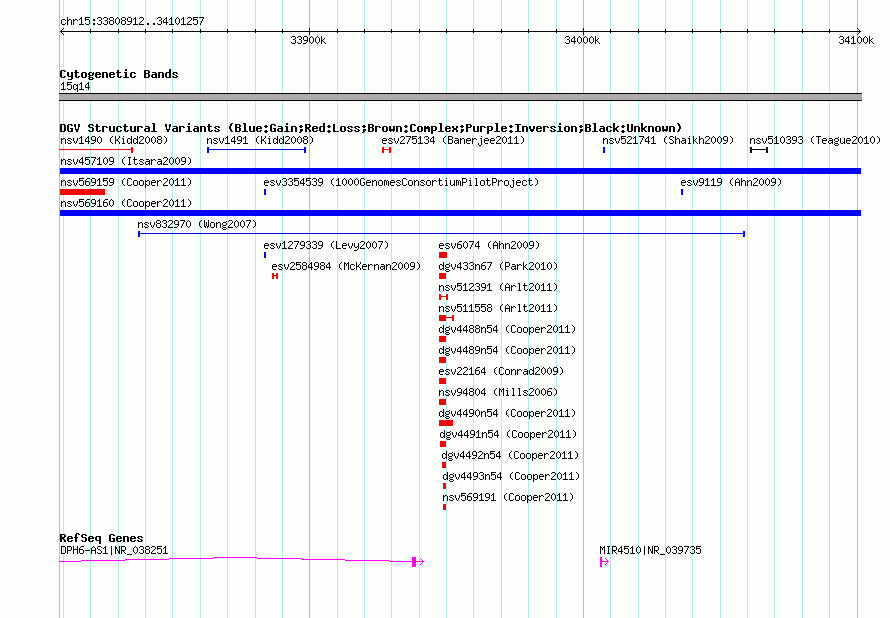
Task: Click dgv4490n54 (Cooper2011) label
Action: point(507,413)
